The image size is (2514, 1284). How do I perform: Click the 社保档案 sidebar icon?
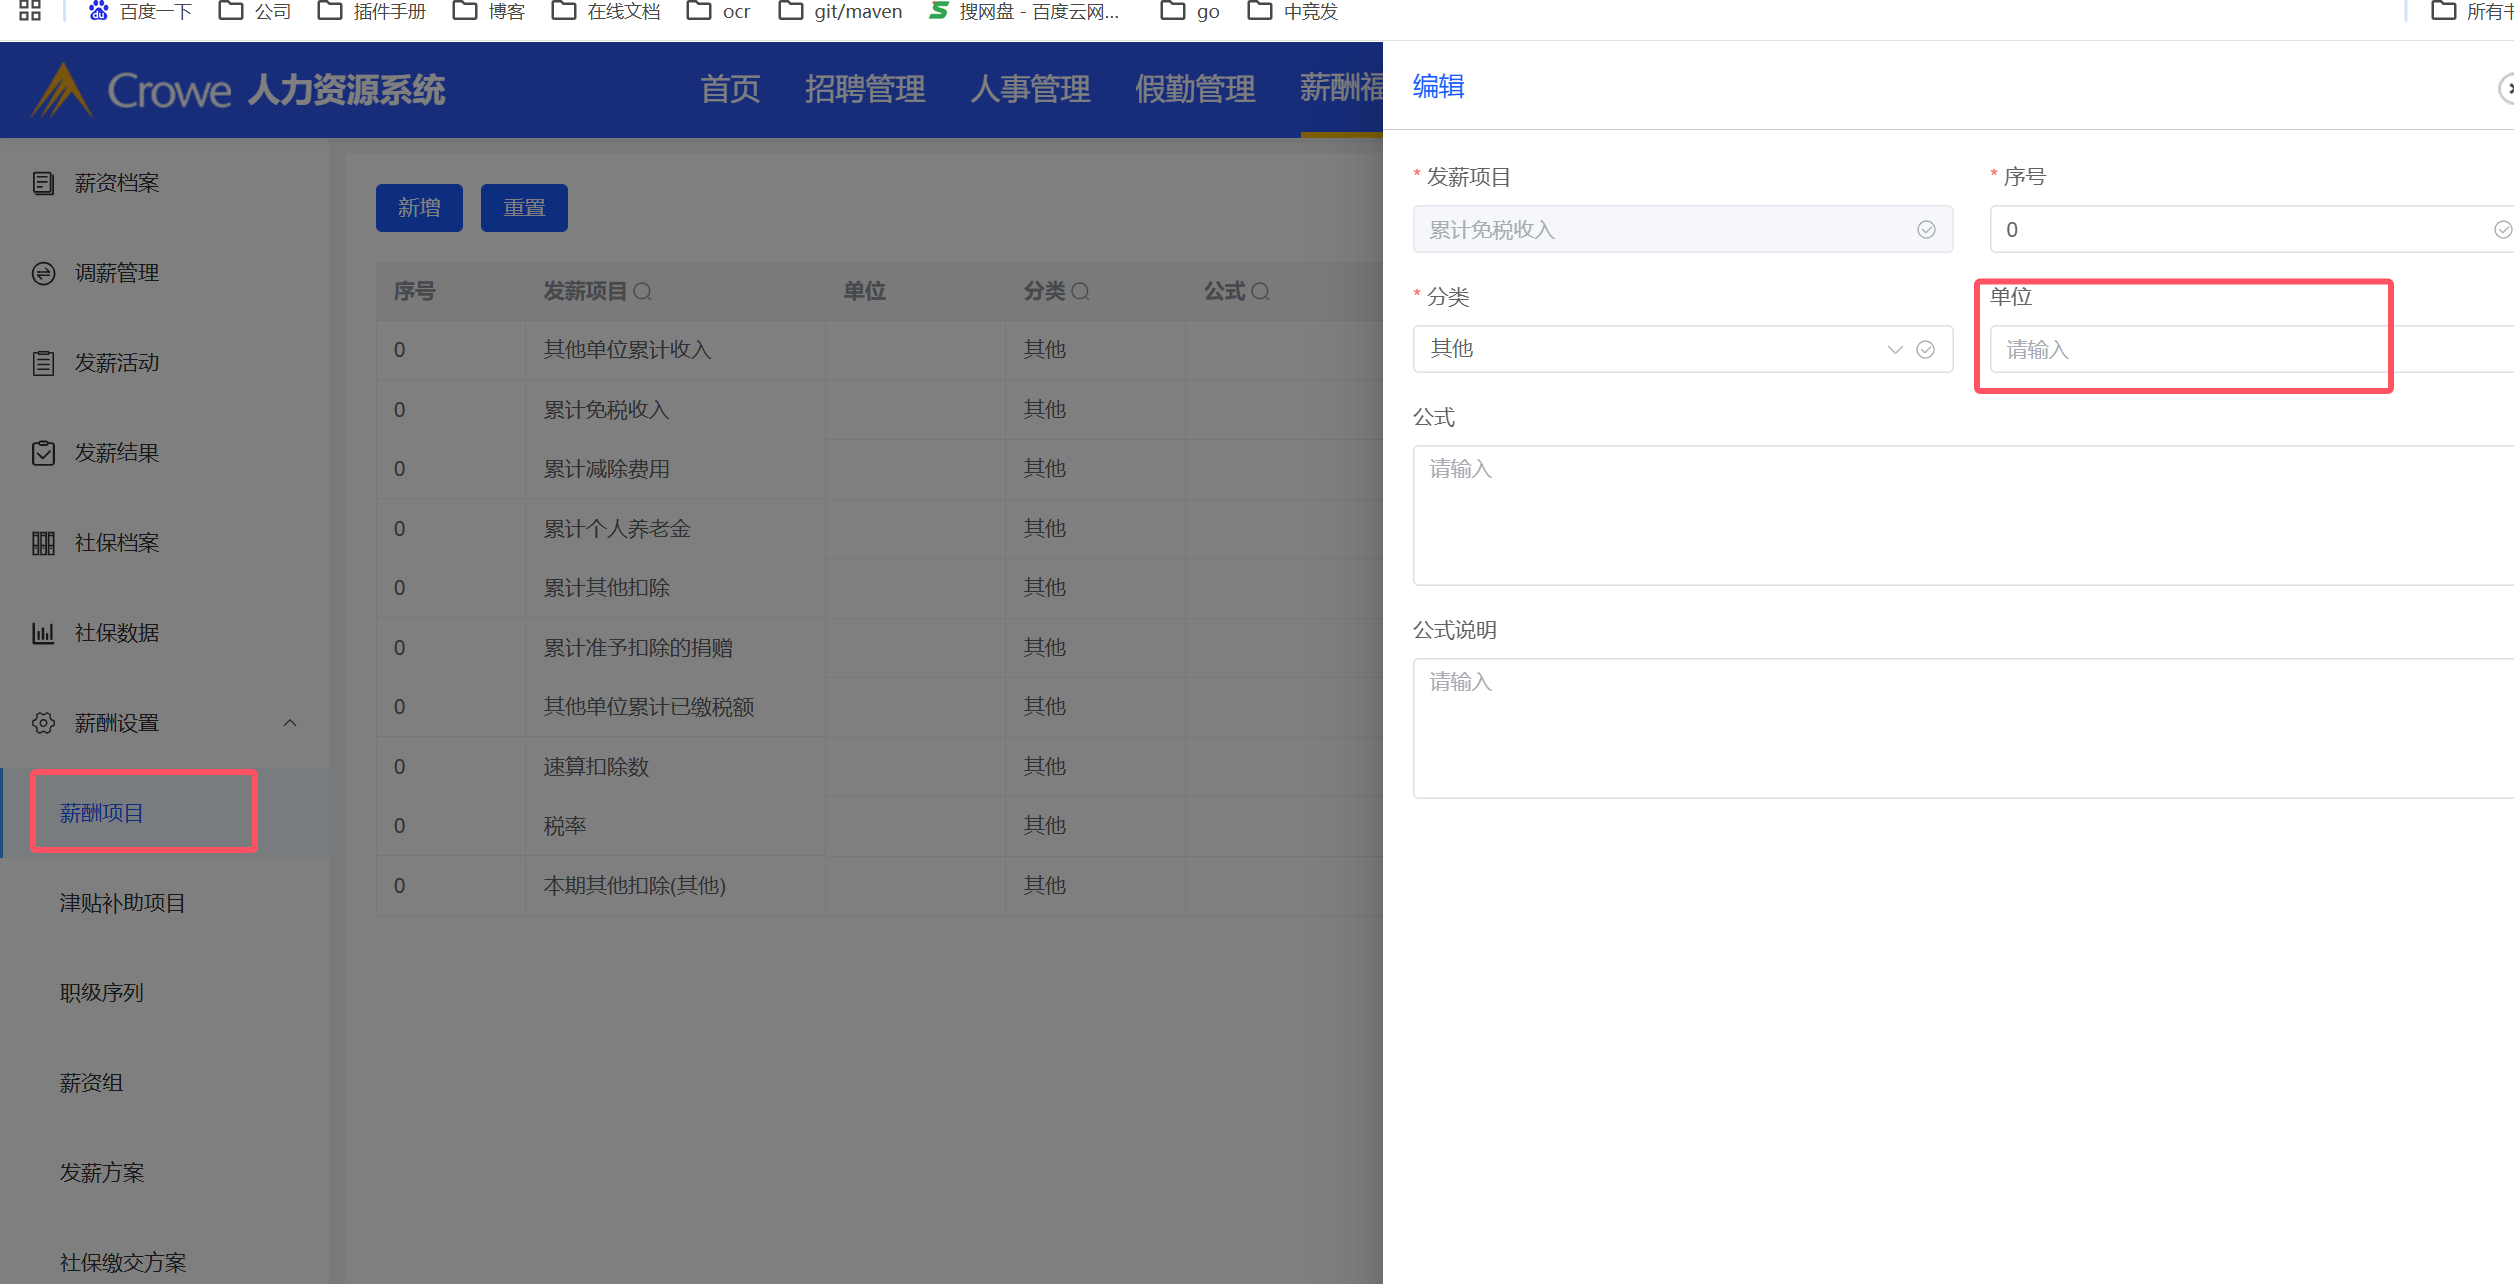point(43,543)
